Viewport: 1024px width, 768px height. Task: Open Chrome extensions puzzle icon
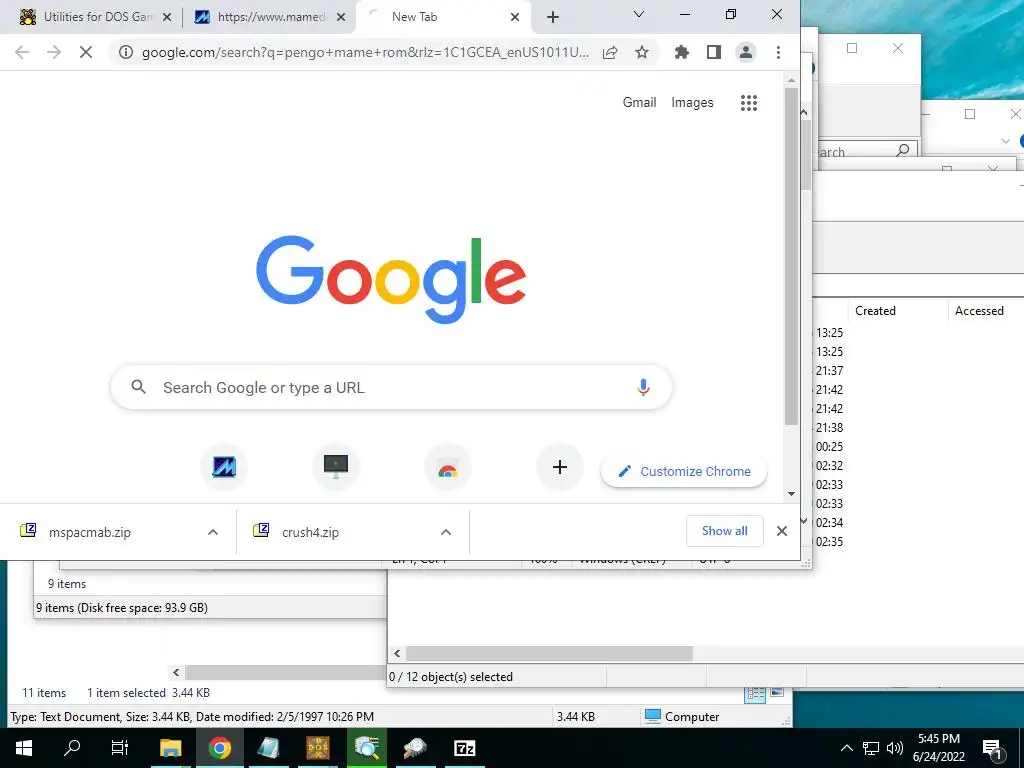[x=682, y=52]
